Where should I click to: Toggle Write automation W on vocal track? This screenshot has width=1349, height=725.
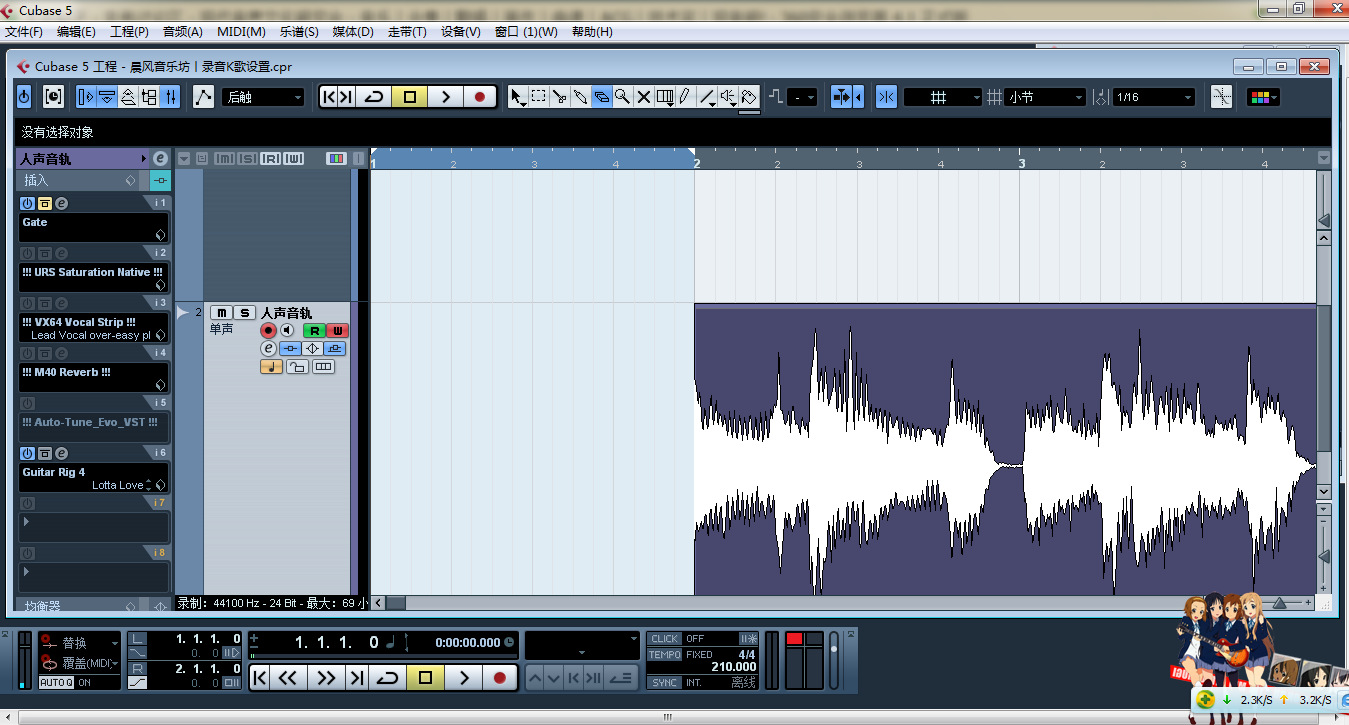point(337,330)
